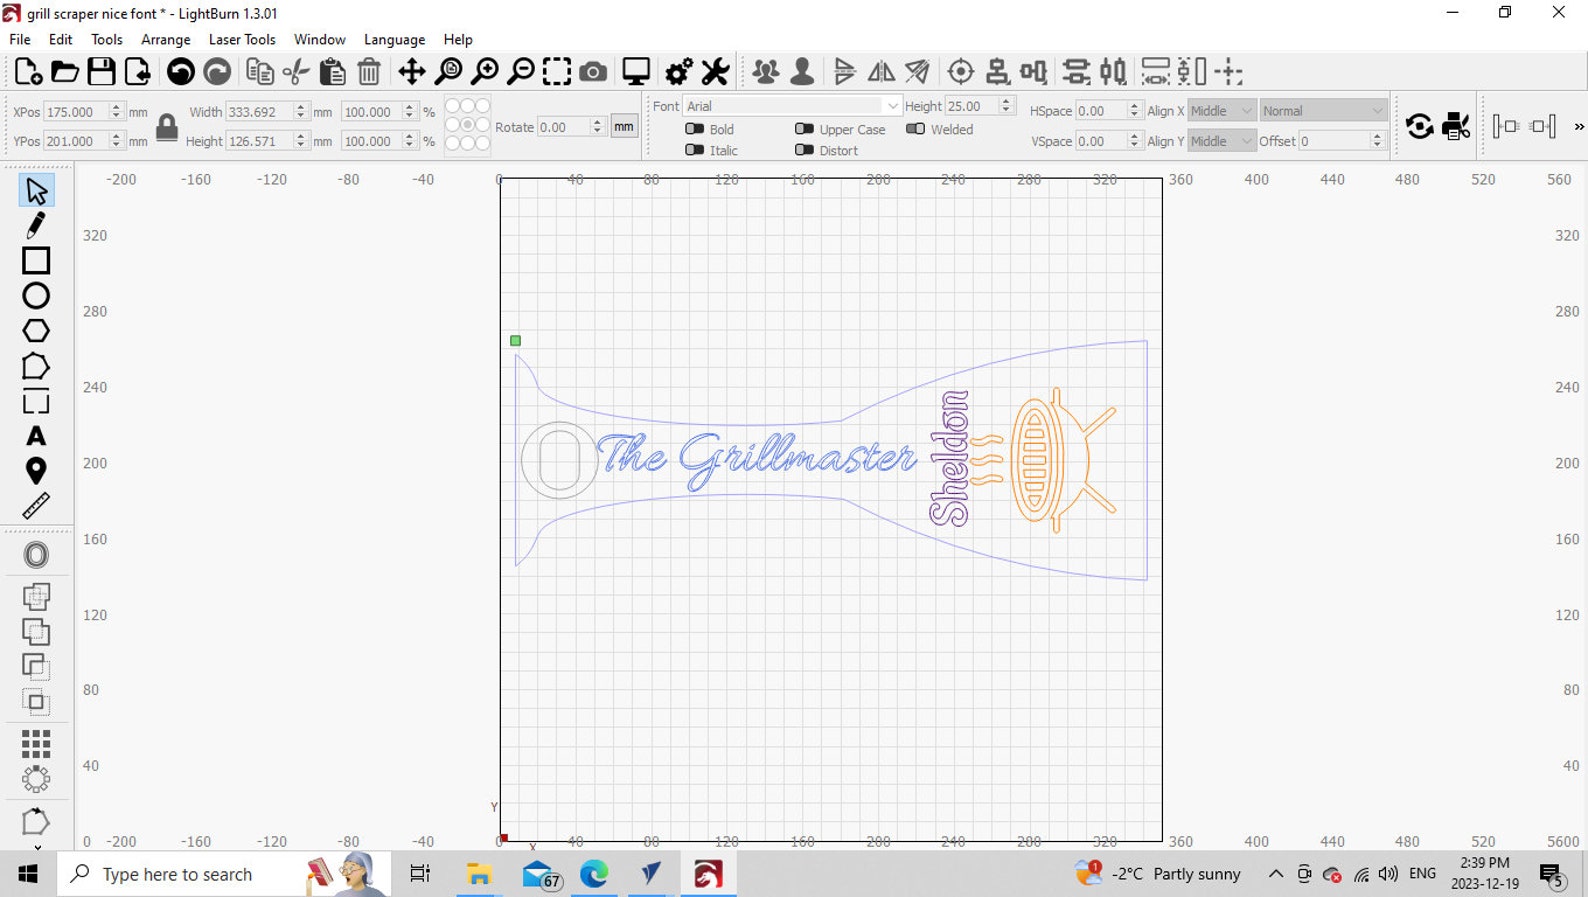
Task: Open camera capture tool
Action: point(593,72)
